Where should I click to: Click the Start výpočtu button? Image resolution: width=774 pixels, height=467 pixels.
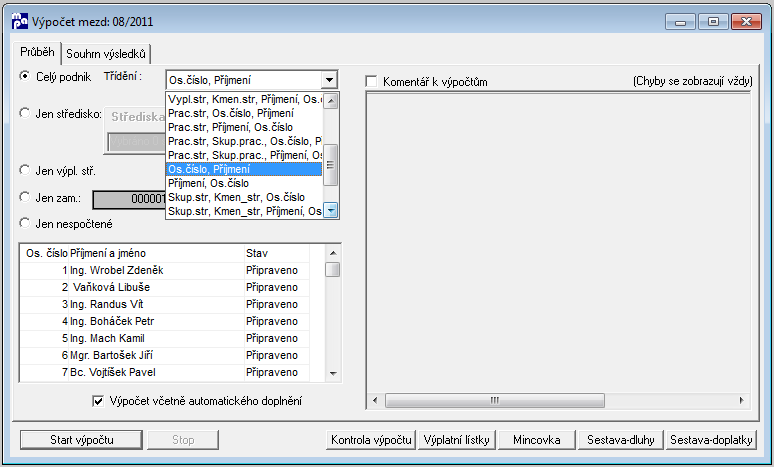81,440
